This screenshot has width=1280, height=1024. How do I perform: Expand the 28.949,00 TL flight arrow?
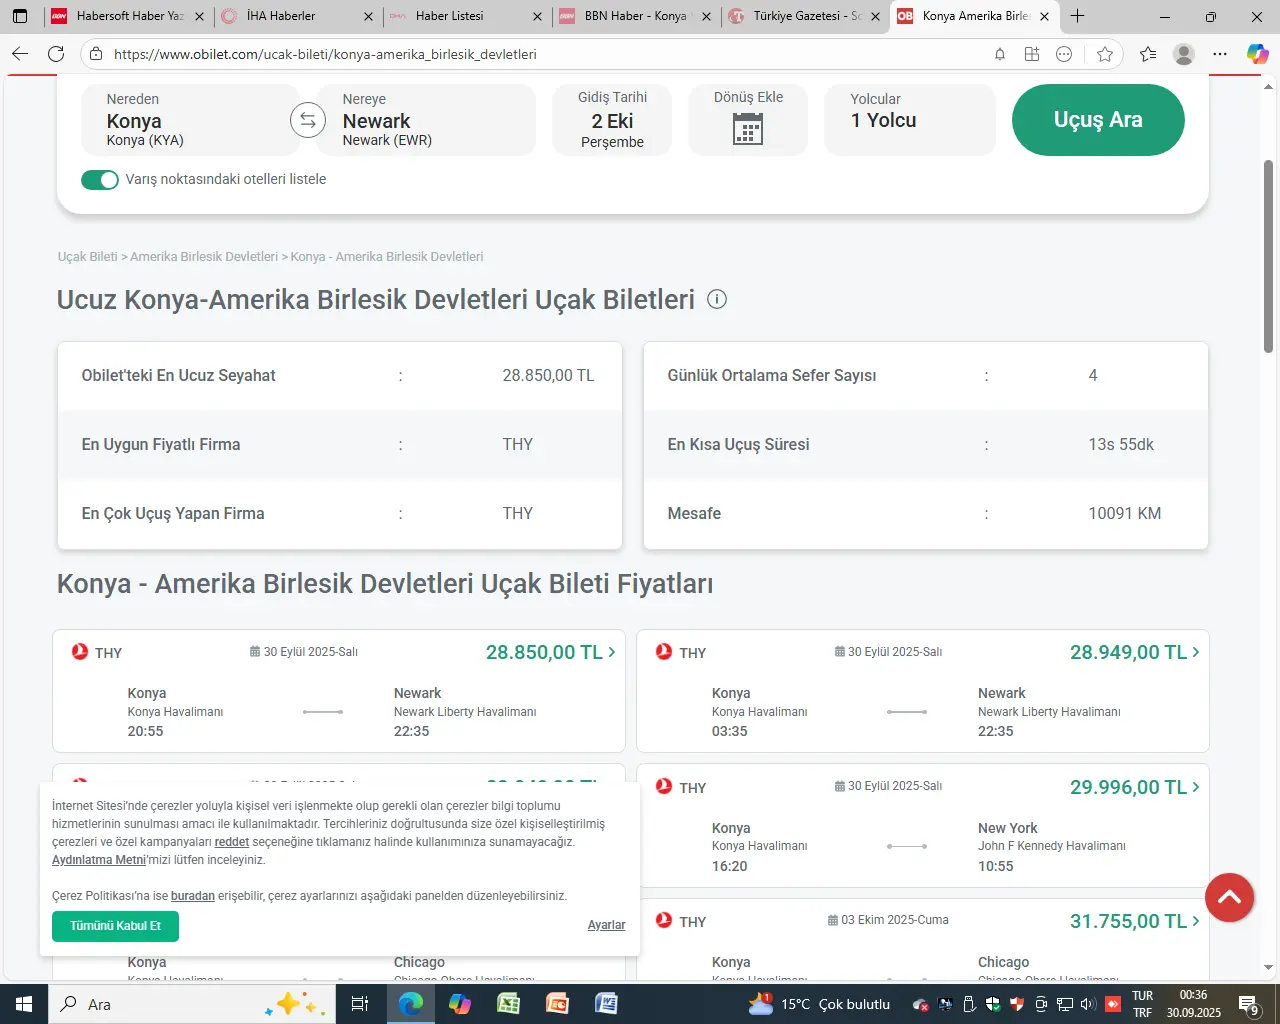tap(1196, 652)
